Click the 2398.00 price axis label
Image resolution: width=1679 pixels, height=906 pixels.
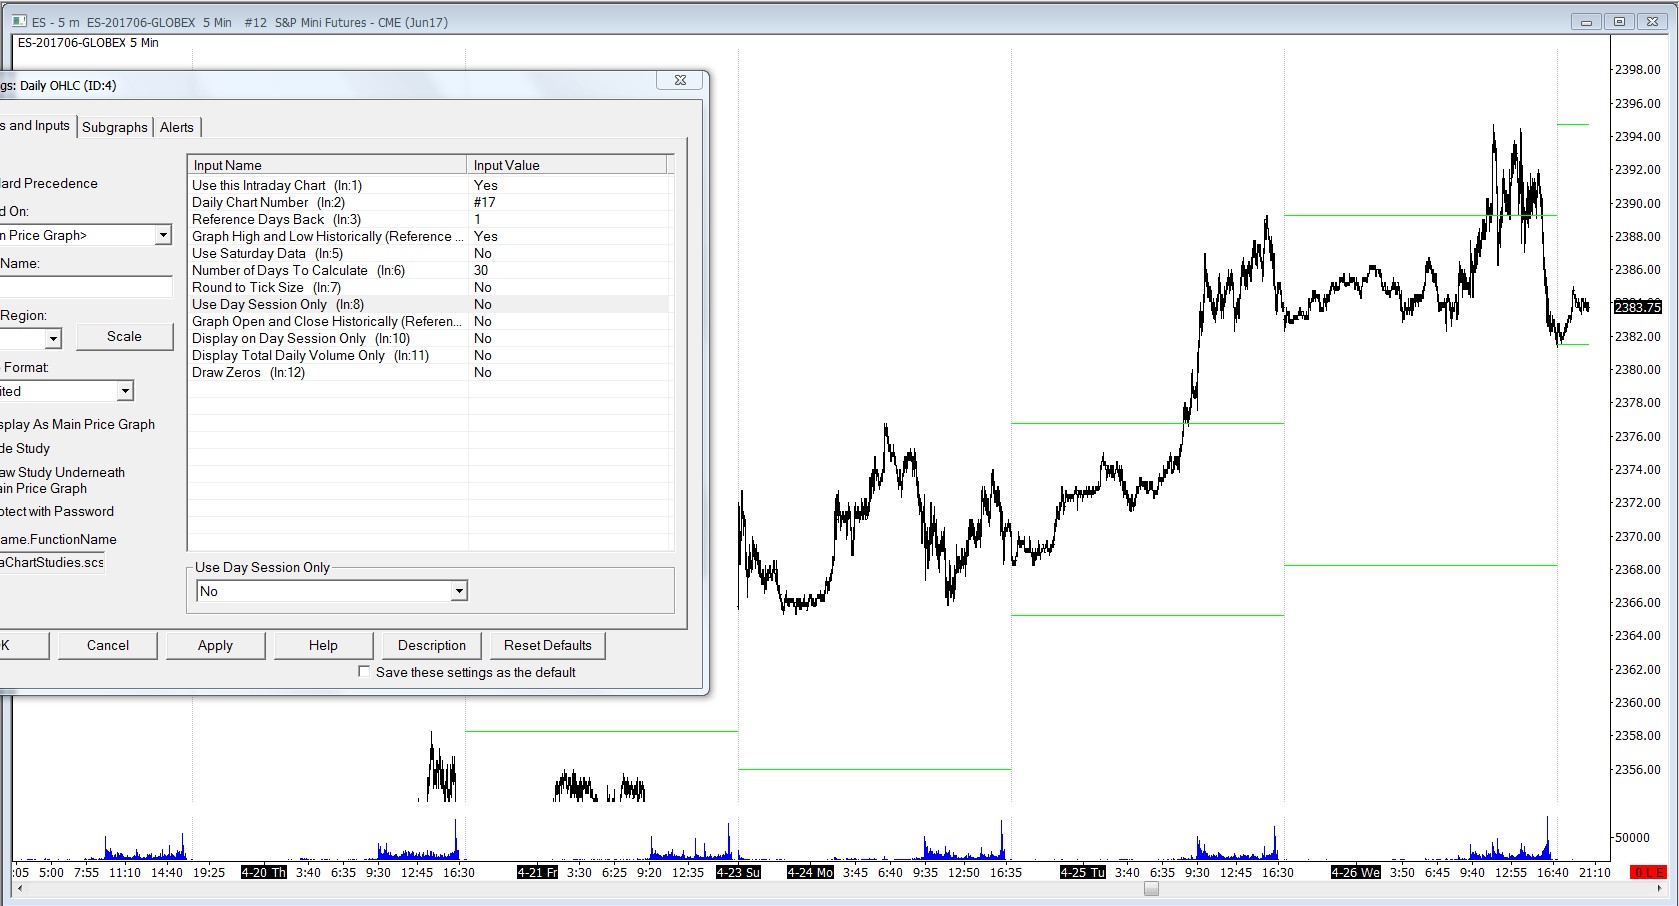click(1637, 69)
